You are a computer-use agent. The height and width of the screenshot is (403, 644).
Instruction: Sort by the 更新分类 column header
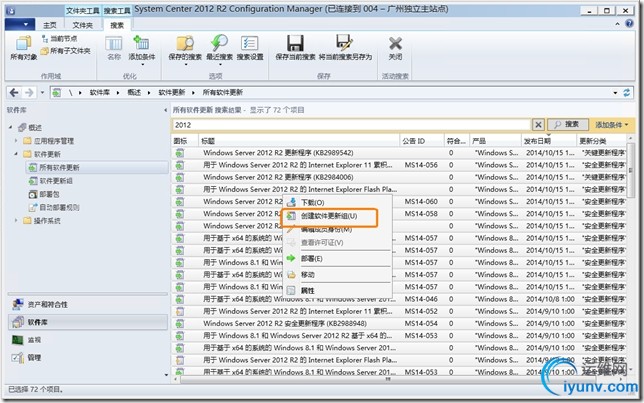[x=602, y=141]
